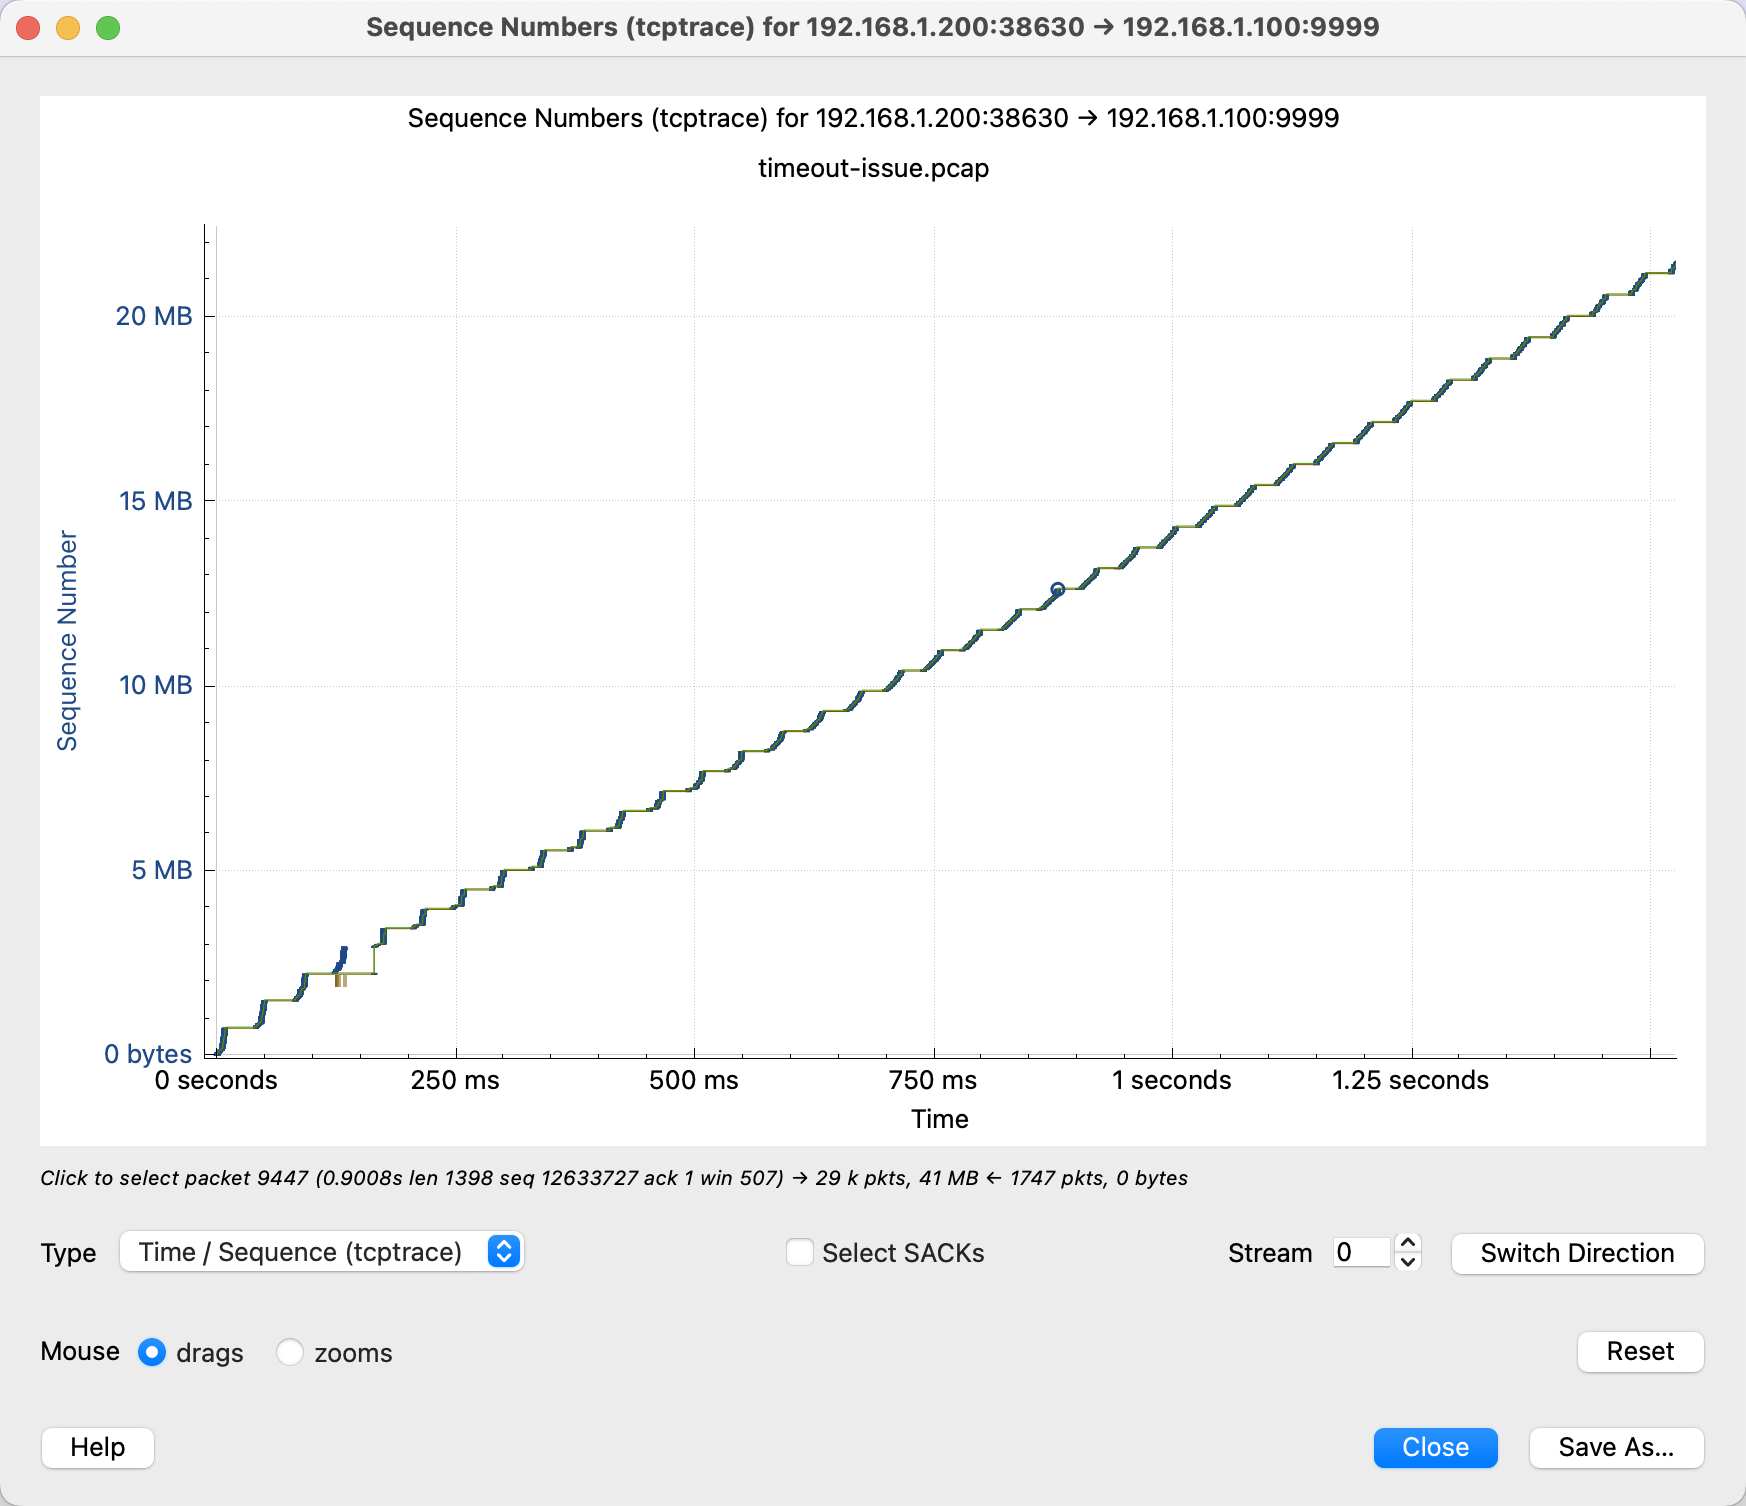Click the brown retransmission marks near 2 MB
The width and height of the screenshot is (1746, 1506).
tap(341, 981)
